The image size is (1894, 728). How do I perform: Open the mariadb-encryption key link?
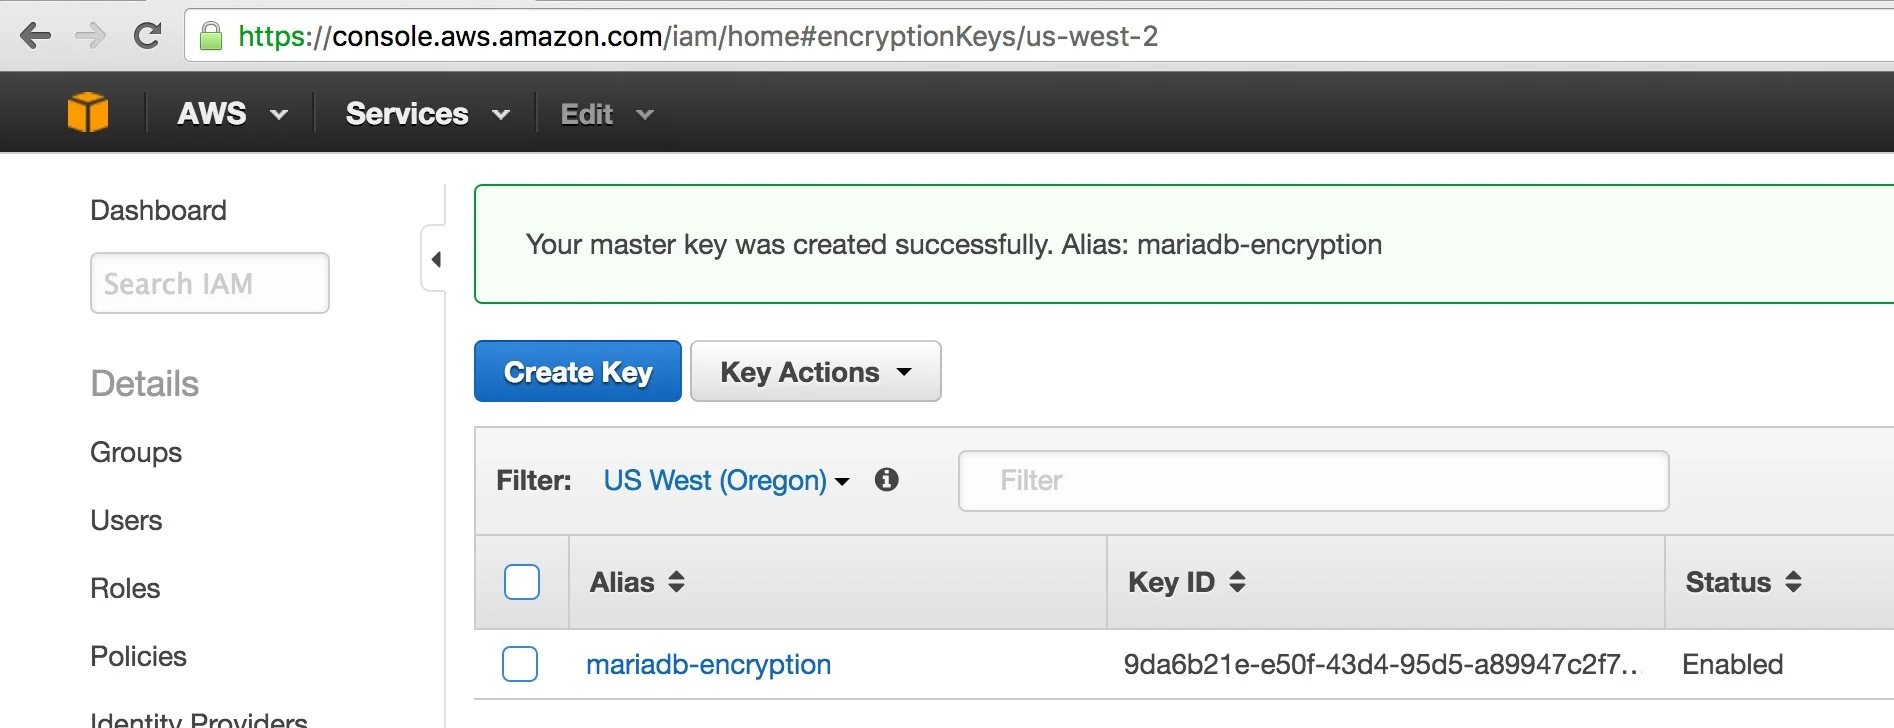tap(708, 665)
